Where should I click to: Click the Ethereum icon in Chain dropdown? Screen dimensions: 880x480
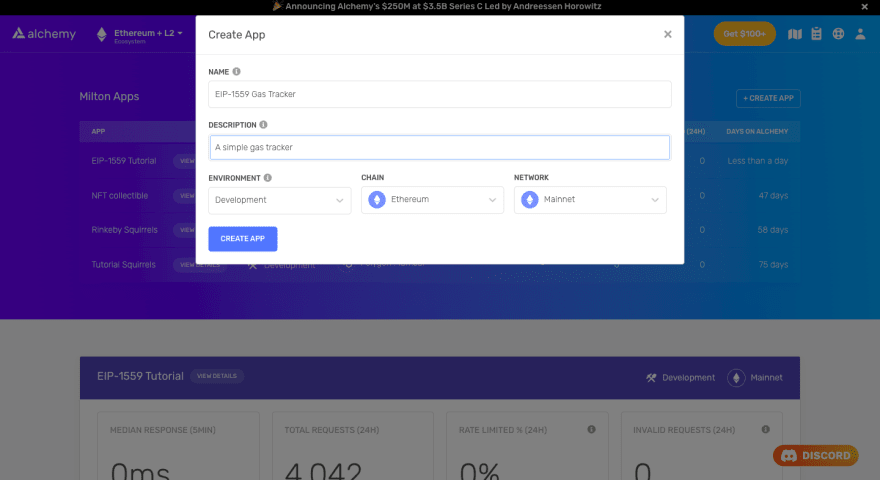(377, 199)
